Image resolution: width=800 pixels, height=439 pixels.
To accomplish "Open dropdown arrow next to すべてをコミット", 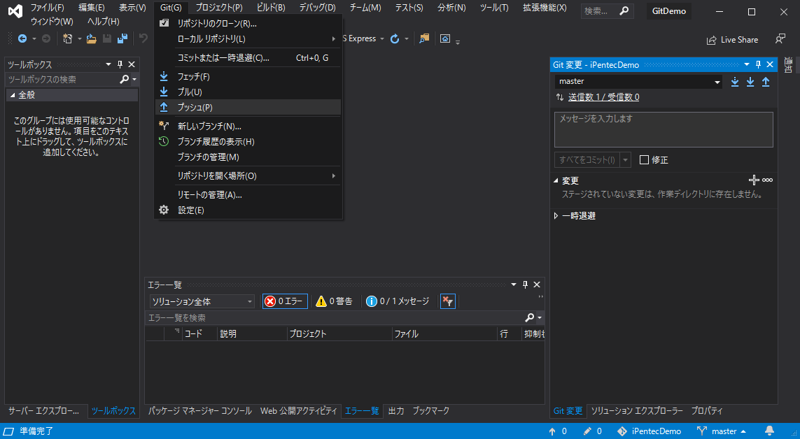I will [626, 160].
